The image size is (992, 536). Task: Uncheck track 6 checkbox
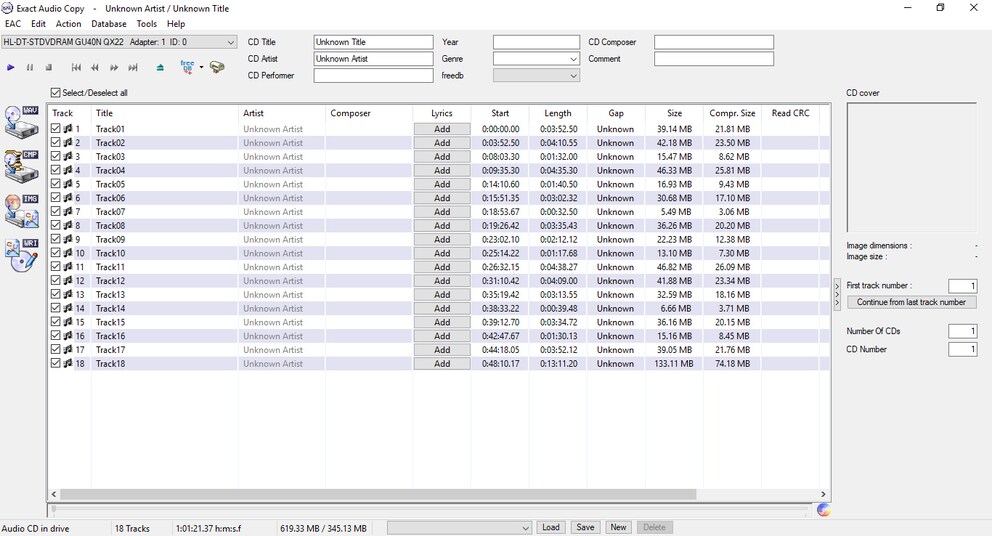[x=56, y=197]
